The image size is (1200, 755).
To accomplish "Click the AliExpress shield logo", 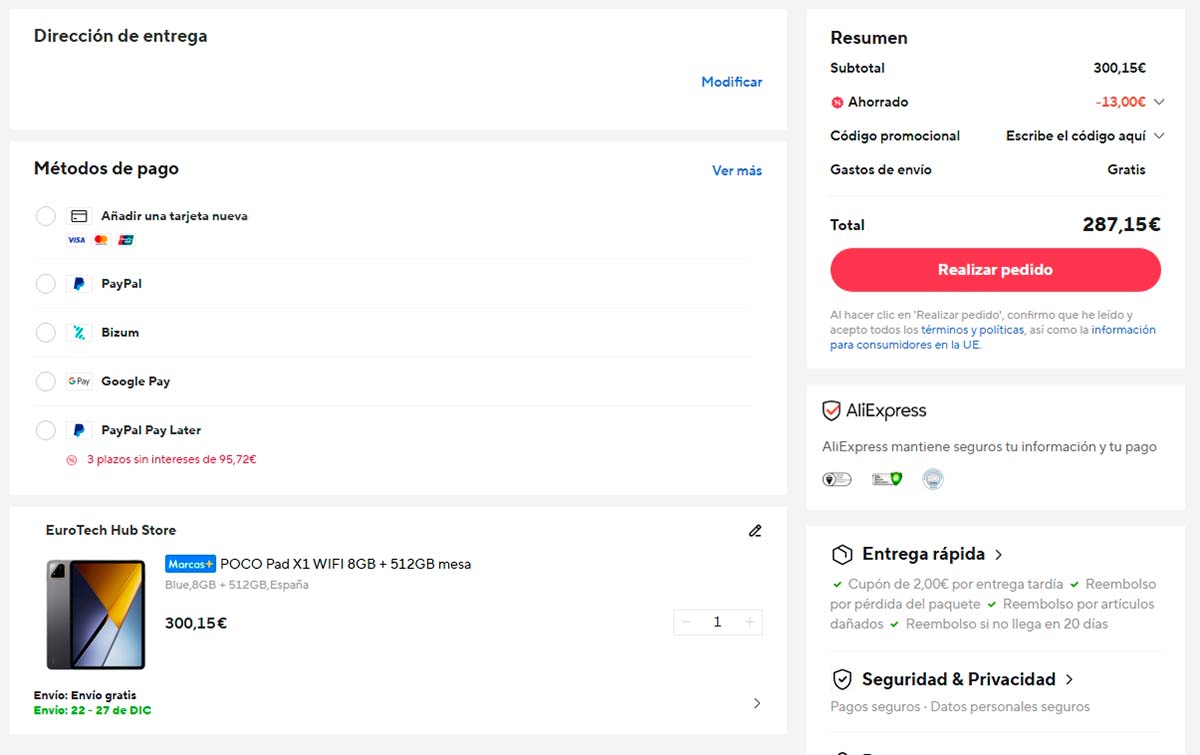I will tap(831, 411).
